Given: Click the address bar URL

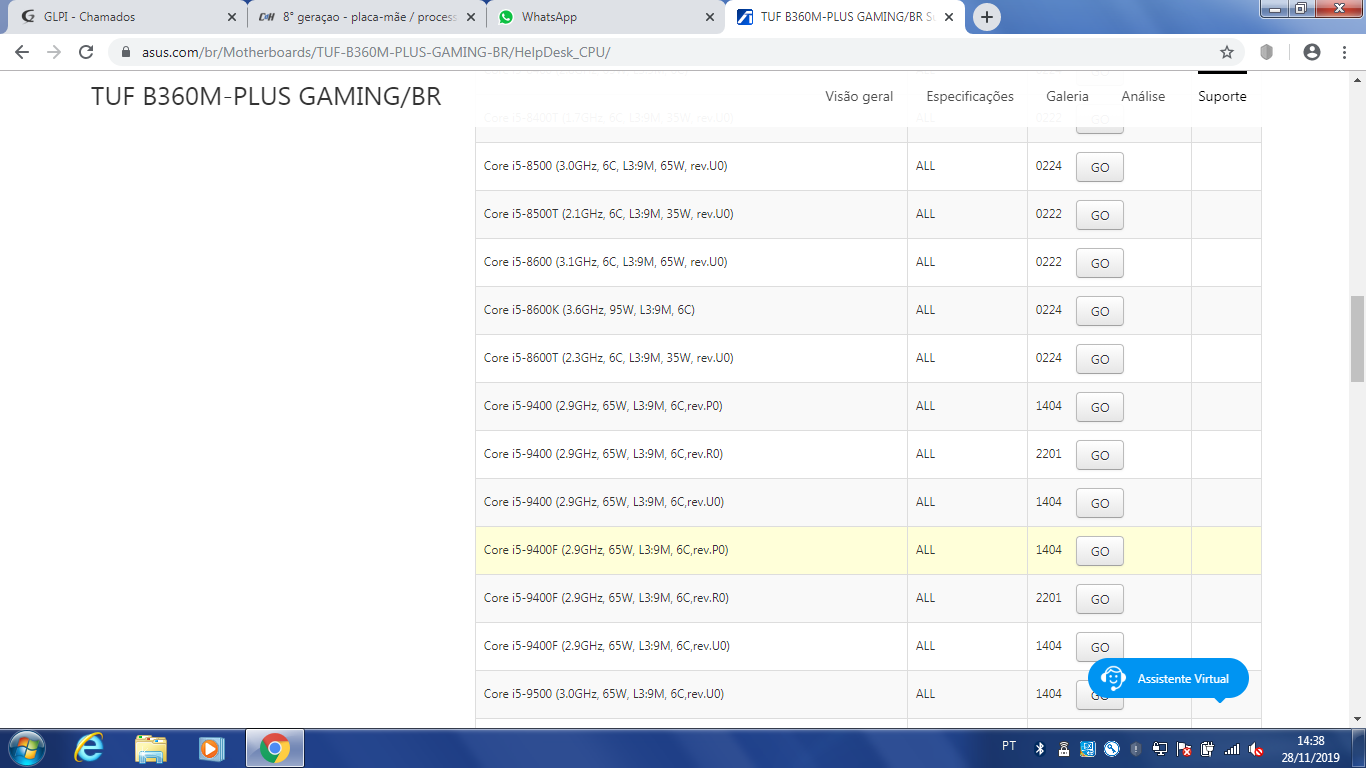Looking at the screenshot, I should click(x=376, y=52).
